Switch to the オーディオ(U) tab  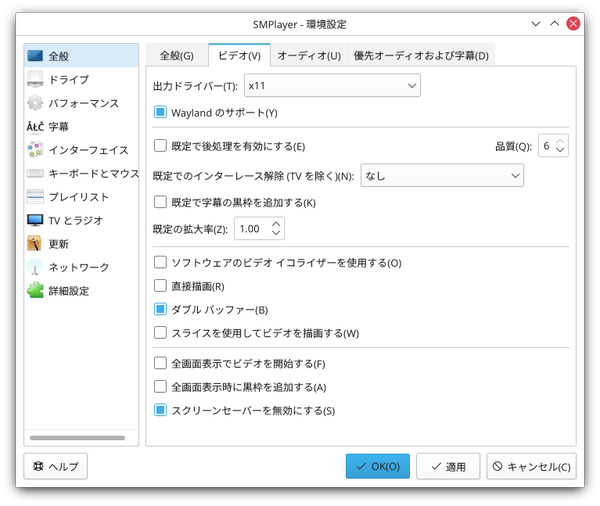(x=309, y=55)
